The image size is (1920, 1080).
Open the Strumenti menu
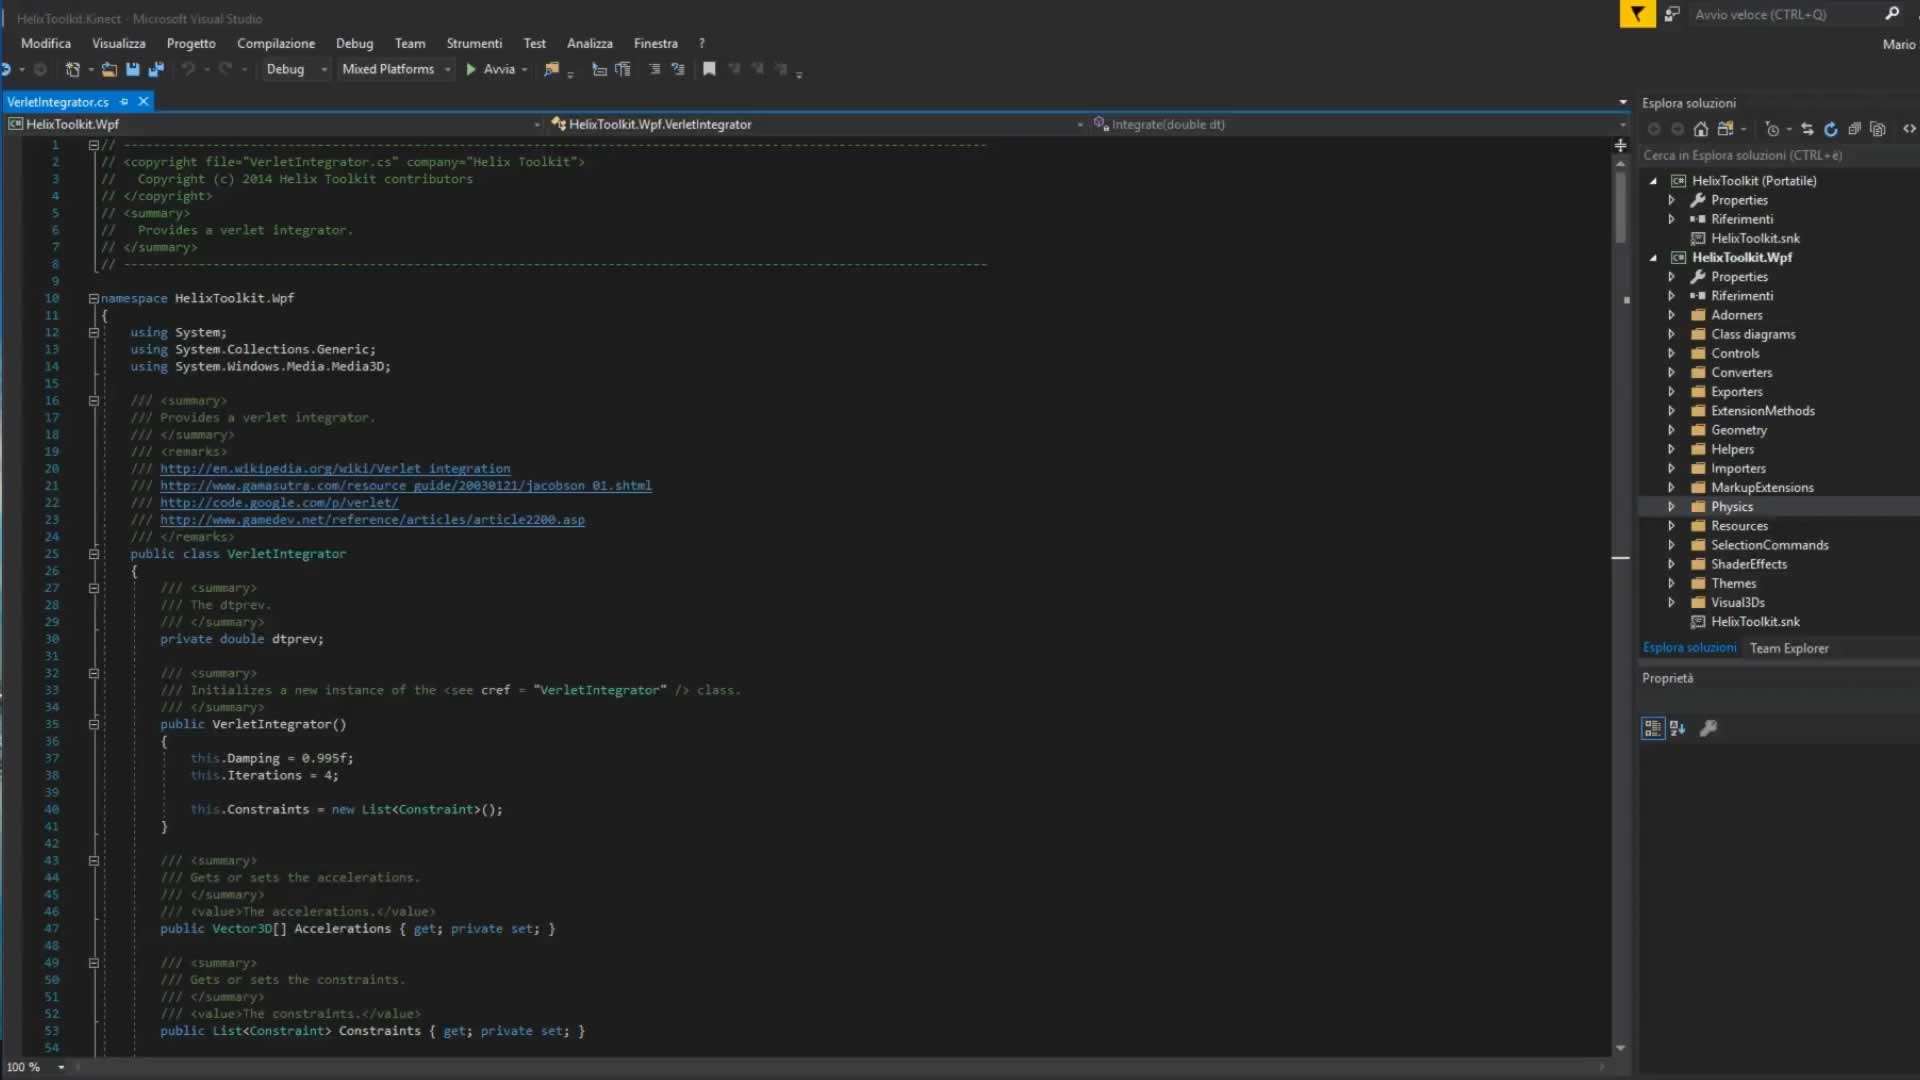tap(474, 43)
